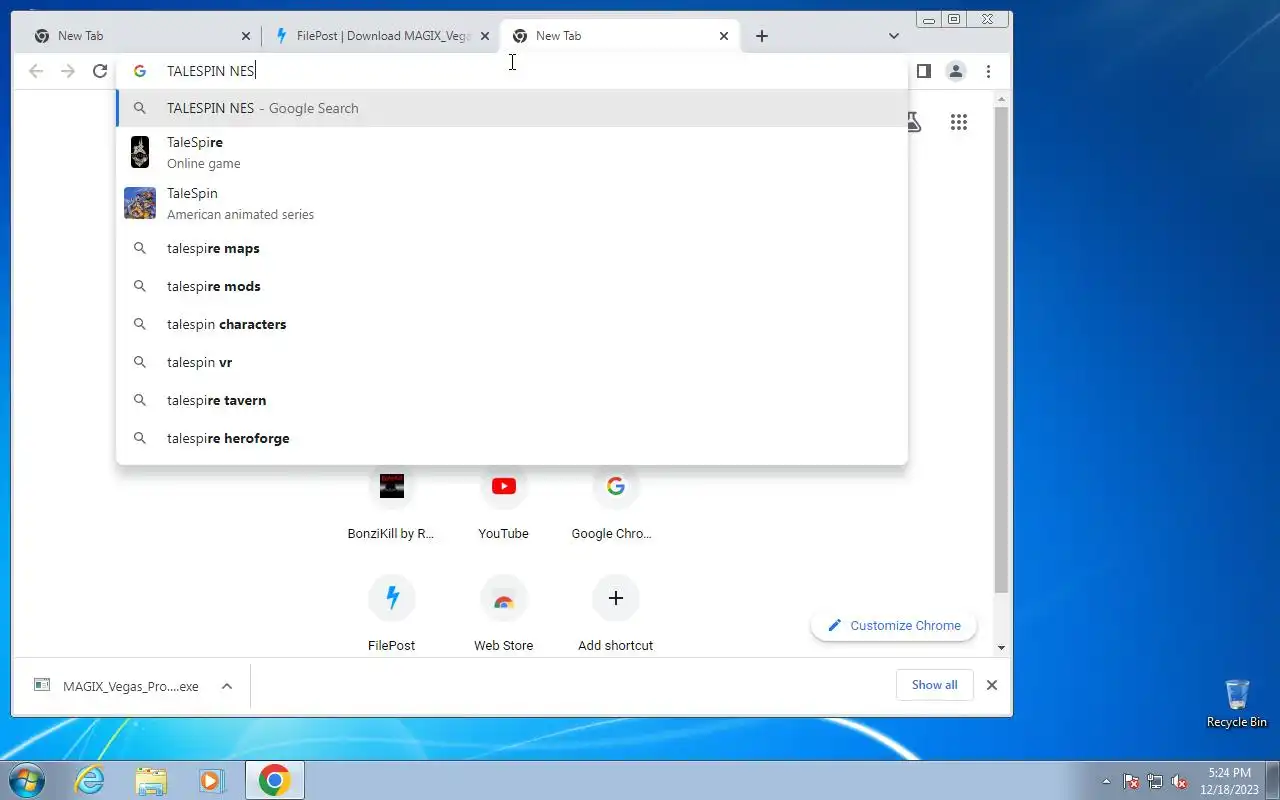
Task: Reload the current page
Action: point(100,71)
